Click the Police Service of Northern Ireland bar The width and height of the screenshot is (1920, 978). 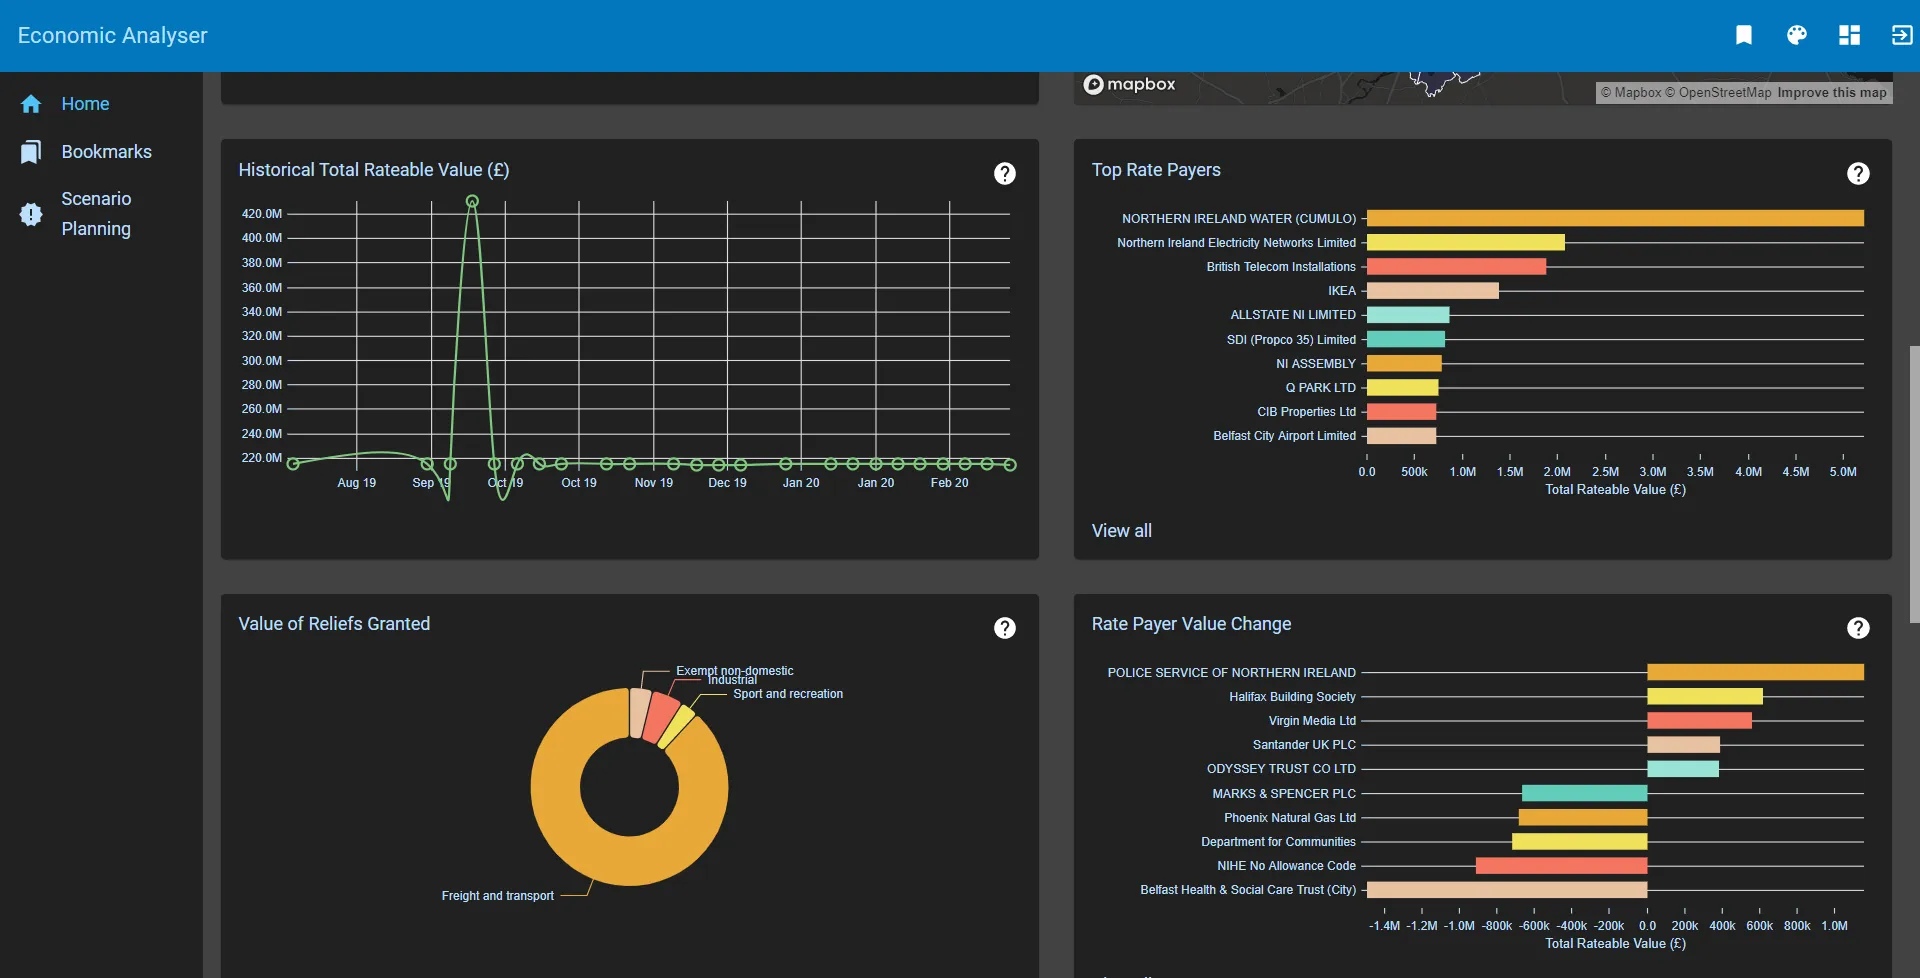[x=1756, y=673]
